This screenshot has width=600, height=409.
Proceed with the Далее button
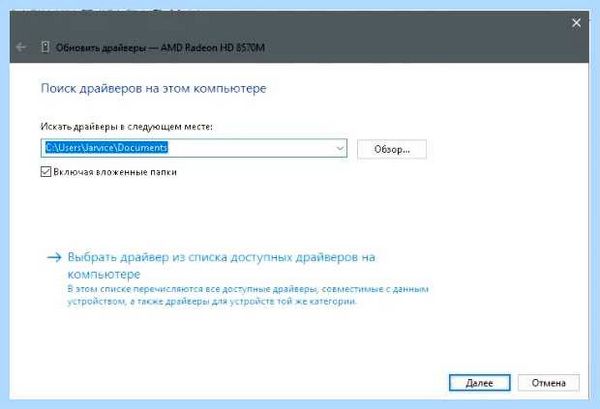479,383
